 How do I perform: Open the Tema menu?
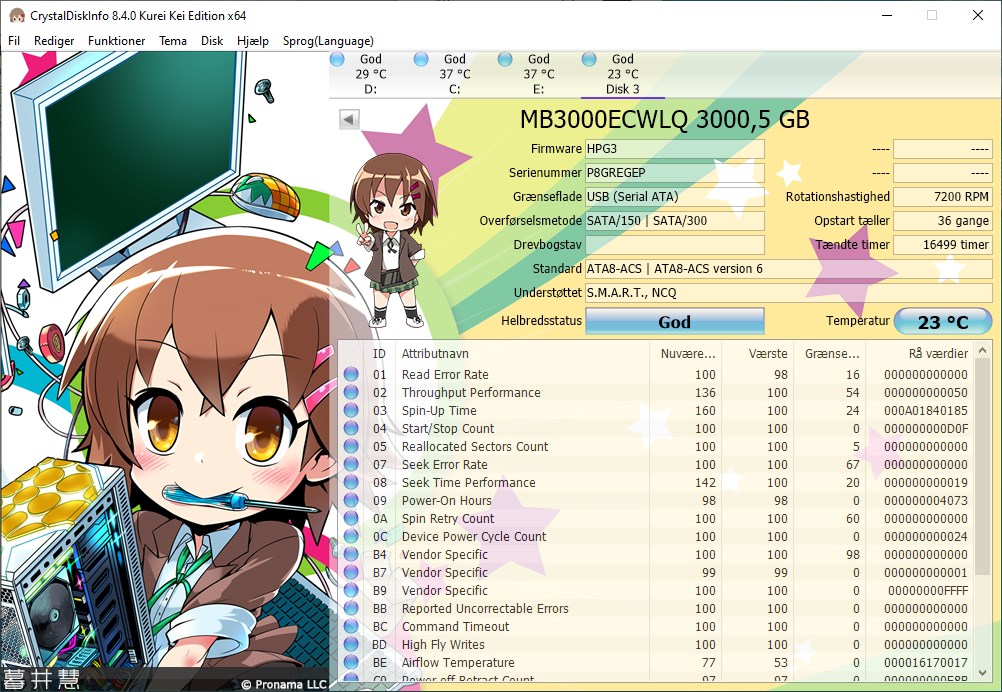pos(173,41)
